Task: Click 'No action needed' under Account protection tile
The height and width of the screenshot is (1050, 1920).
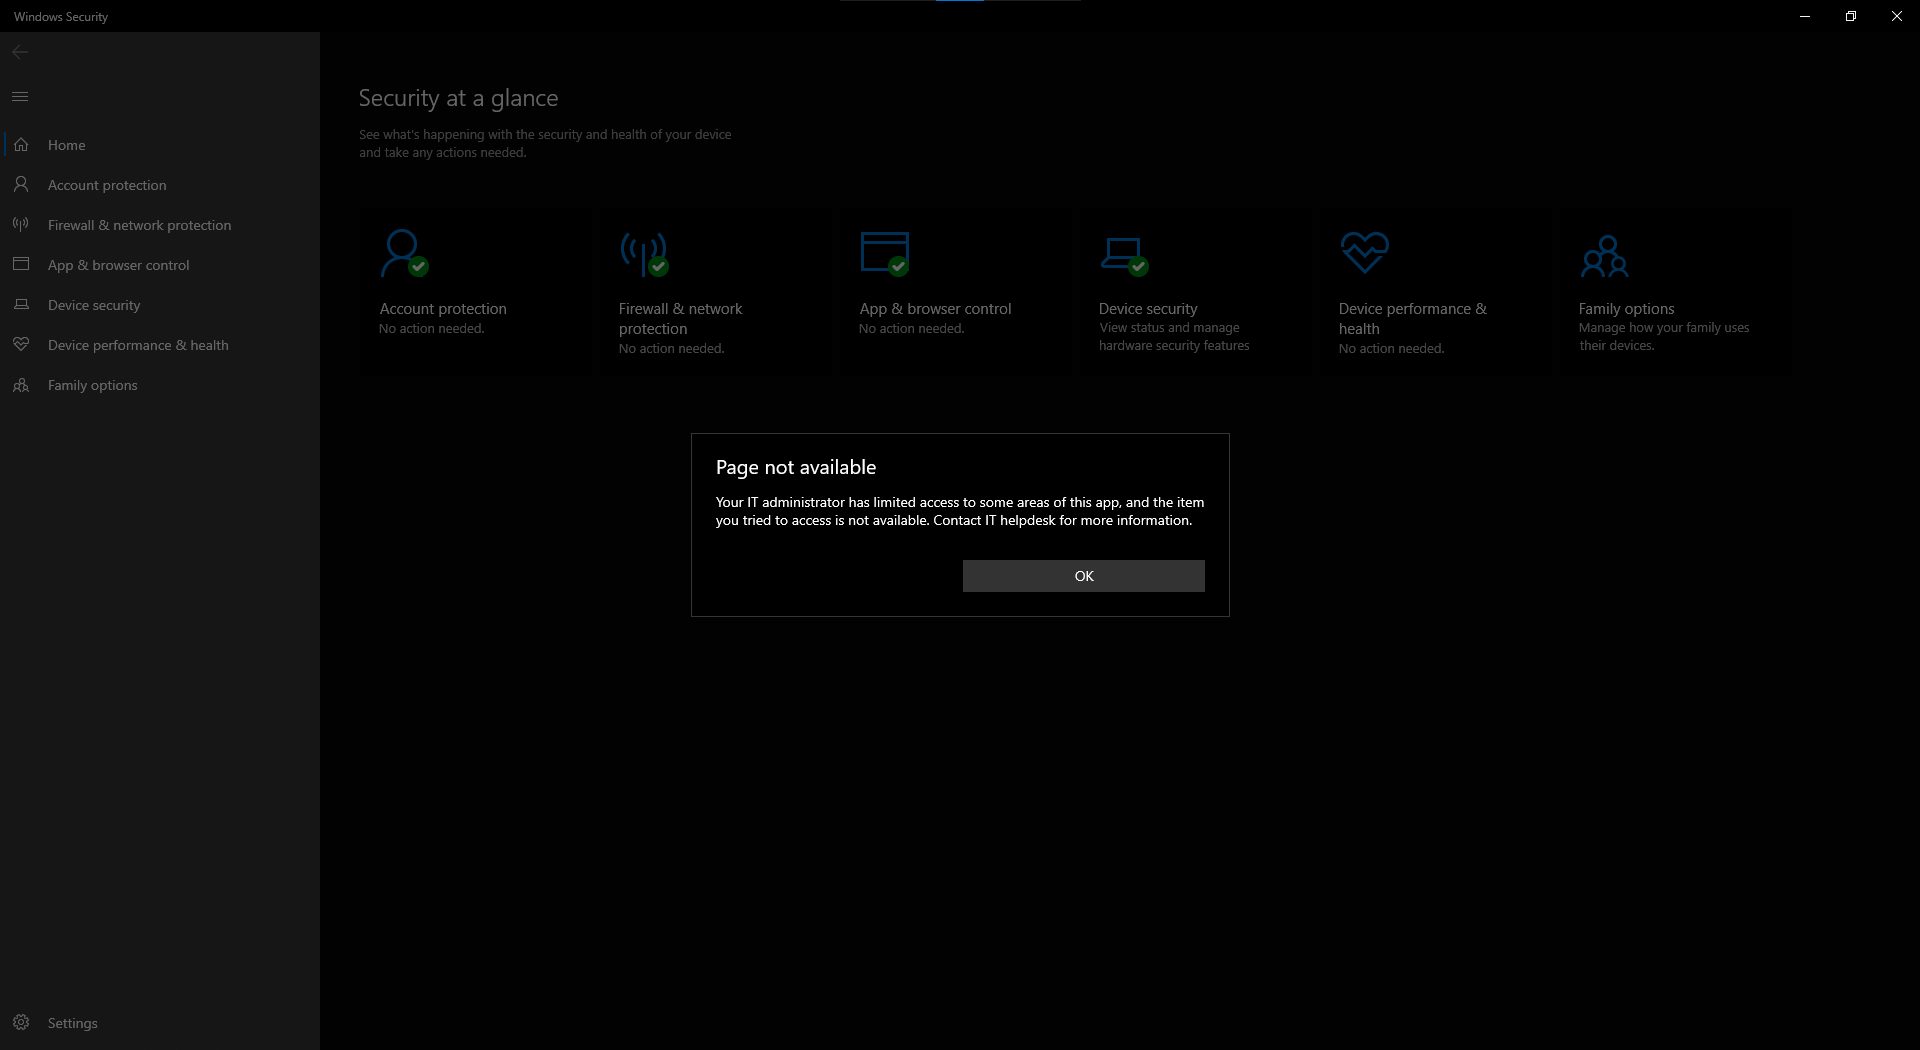Action: click(x=431, y=329)
